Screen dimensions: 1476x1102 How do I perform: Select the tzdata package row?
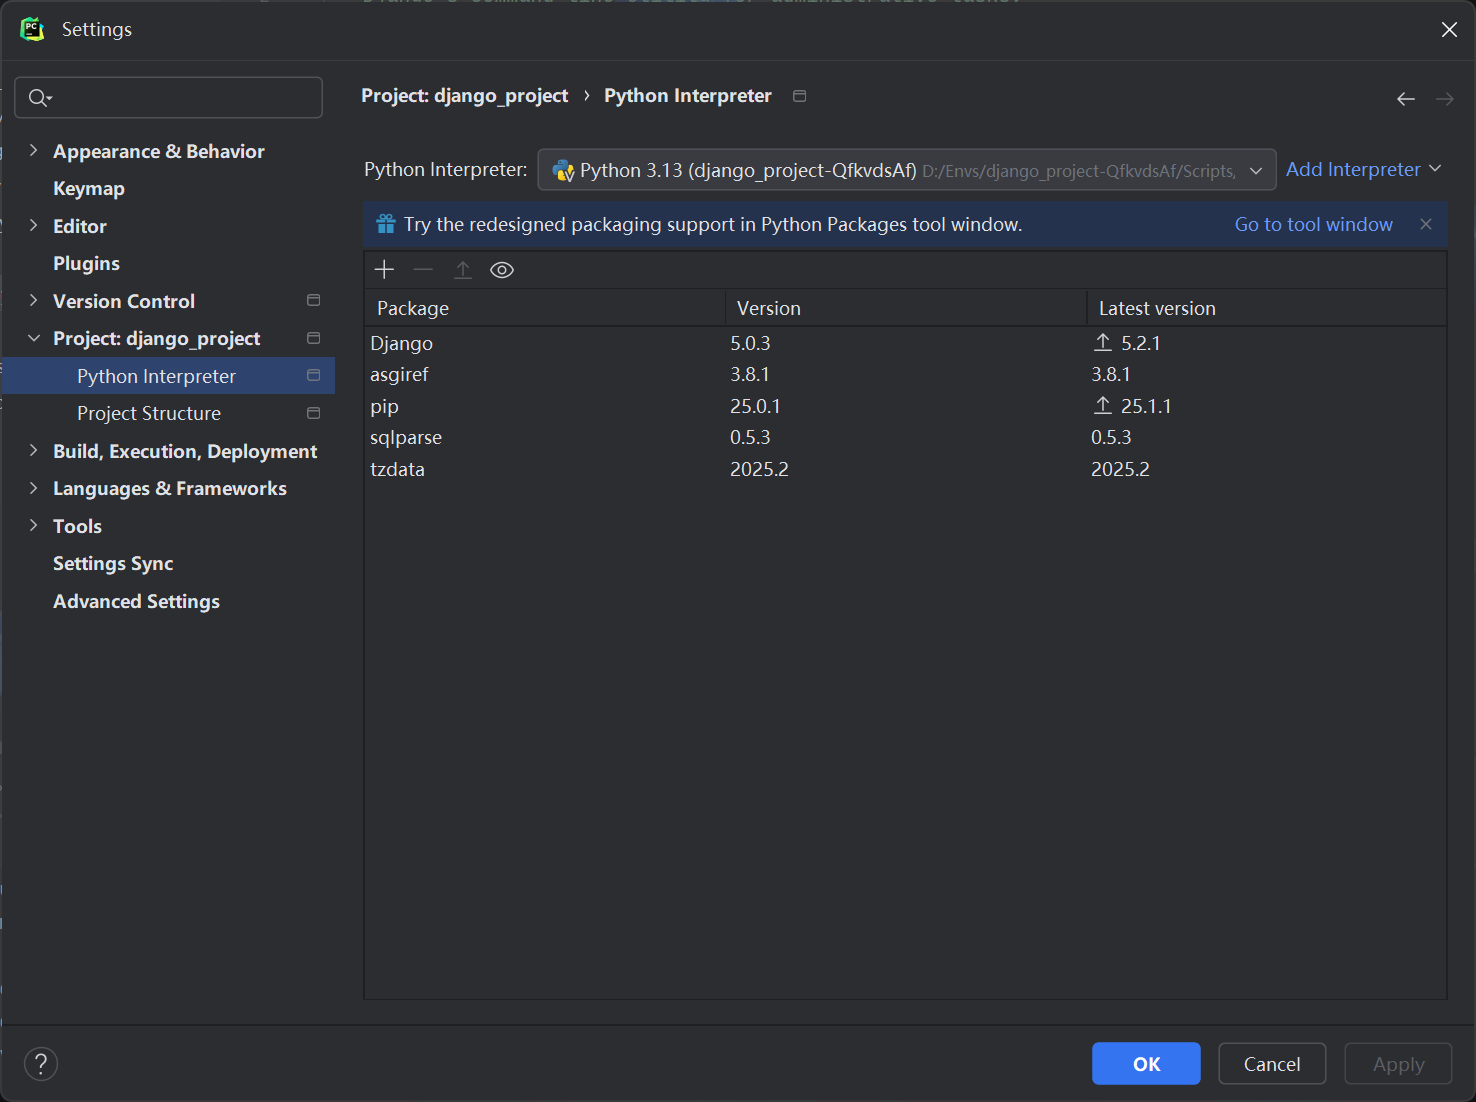[x=905, y=469]
